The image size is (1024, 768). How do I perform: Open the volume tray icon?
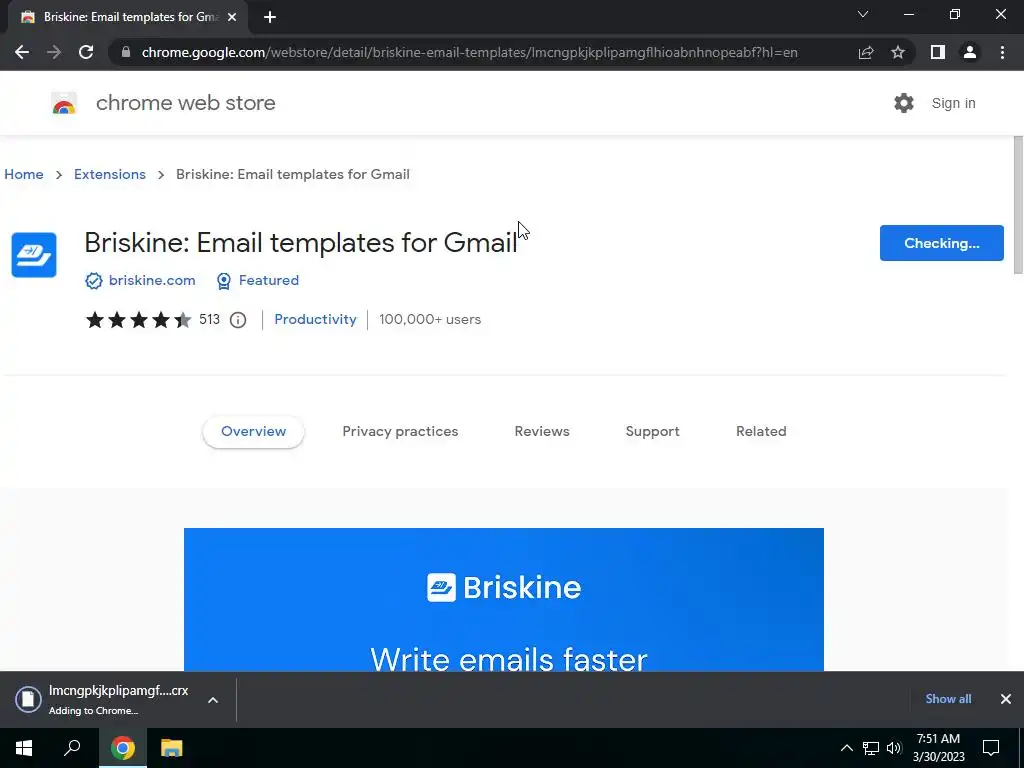tap(894, 748)
